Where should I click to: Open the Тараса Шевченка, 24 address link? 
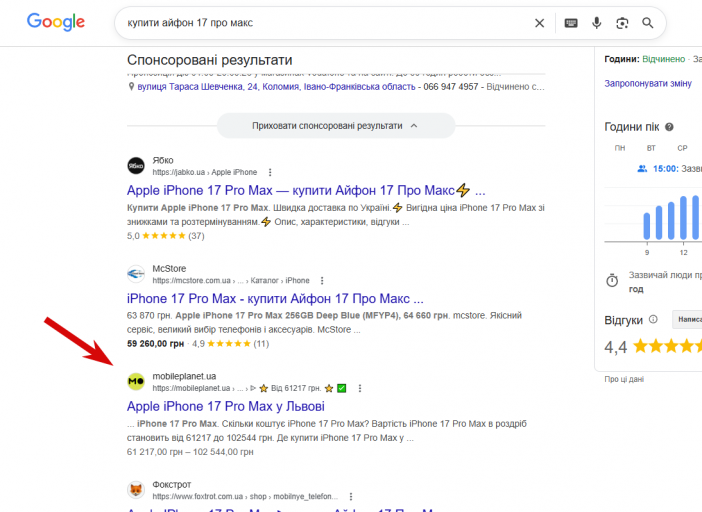276,87
